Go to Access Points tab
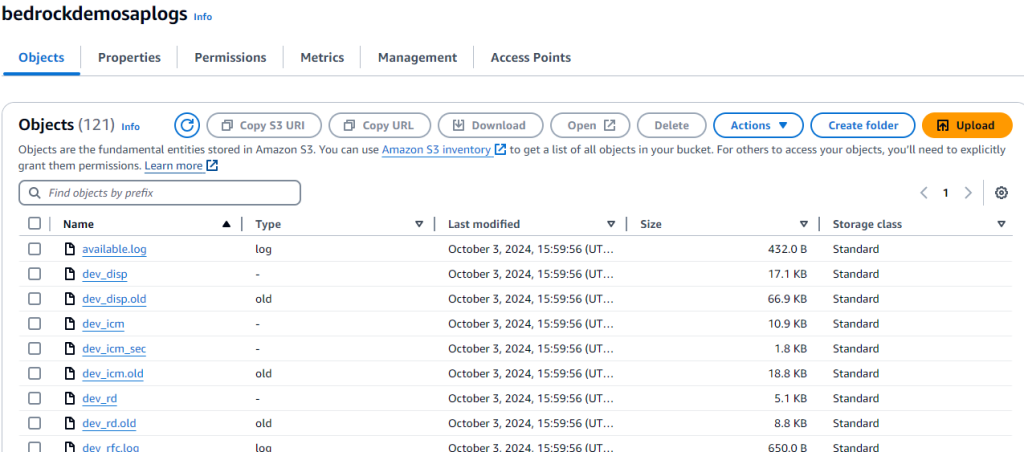This screenshot has width=1024, height=452. 531,57
